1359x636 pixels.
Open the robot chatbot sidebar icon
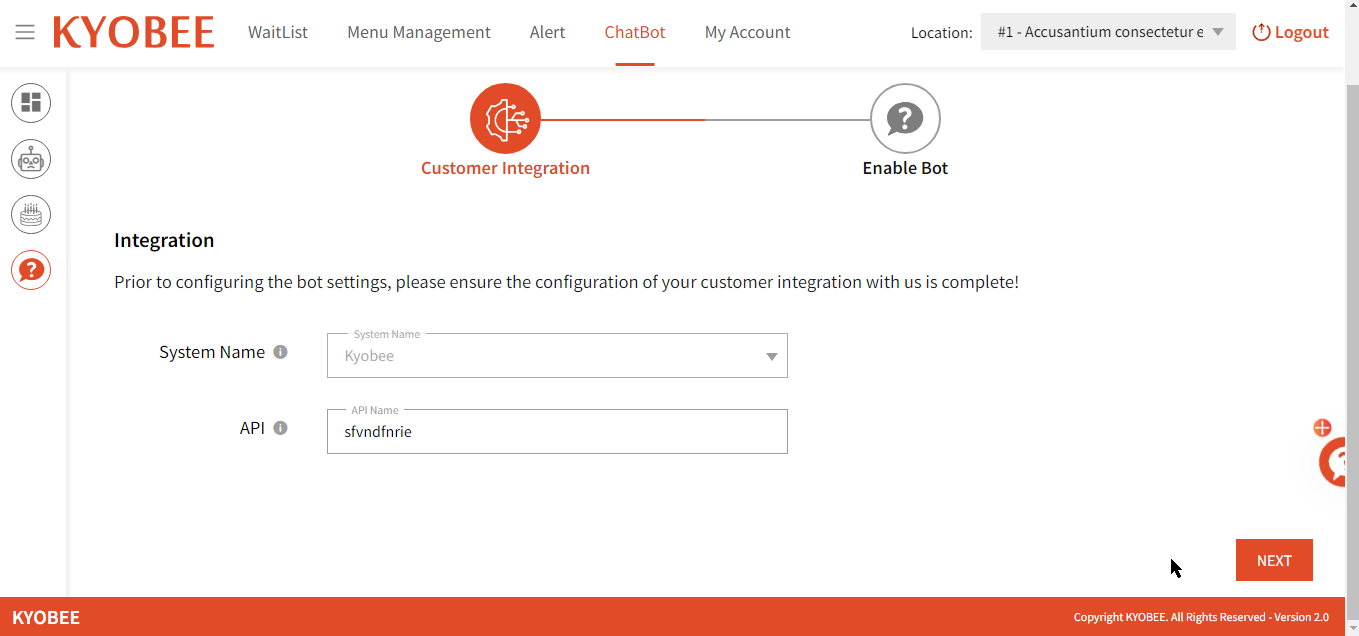31,159
